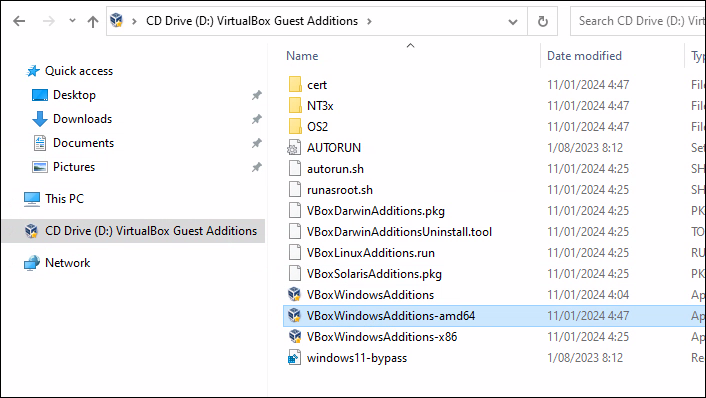706x398 pixels.
Task: Click the Network icon in sidebar
Action: click(x=32, y=263)
